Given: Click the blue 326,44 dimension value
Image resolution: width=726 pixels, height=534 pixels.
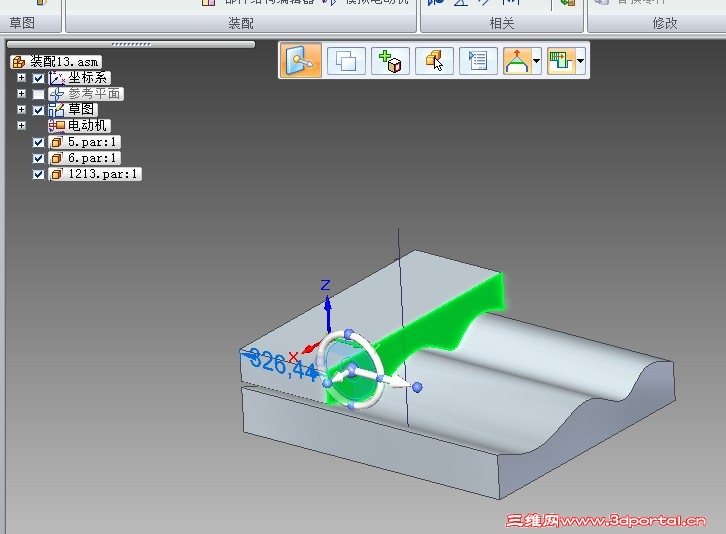Looking at the screenshot, I should [x=281, y=364].
